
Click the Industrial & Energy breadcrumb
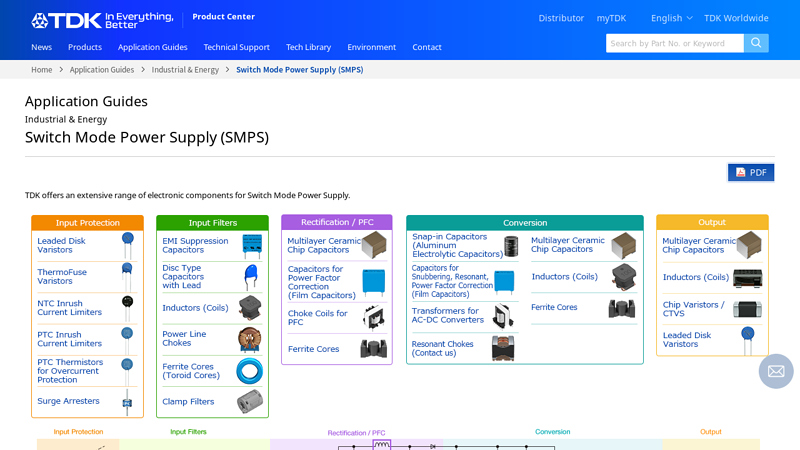pyautogui.click(x=185, y=70)
